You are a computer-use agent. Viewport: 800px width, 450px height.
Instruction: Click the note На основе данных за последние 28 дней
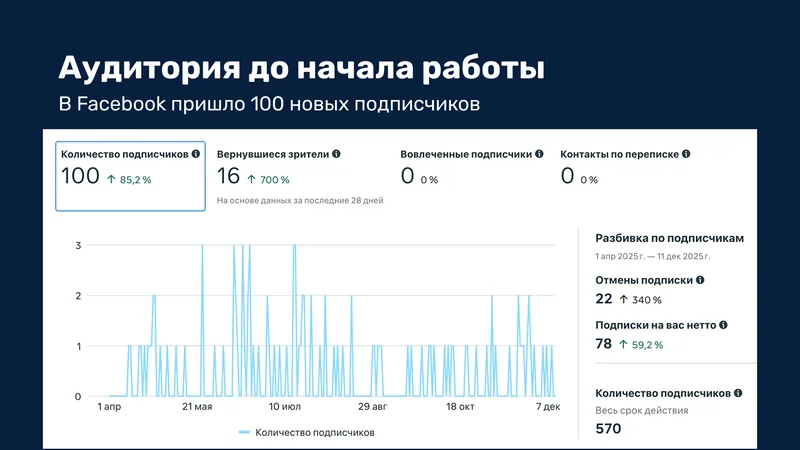pos(300,201)
